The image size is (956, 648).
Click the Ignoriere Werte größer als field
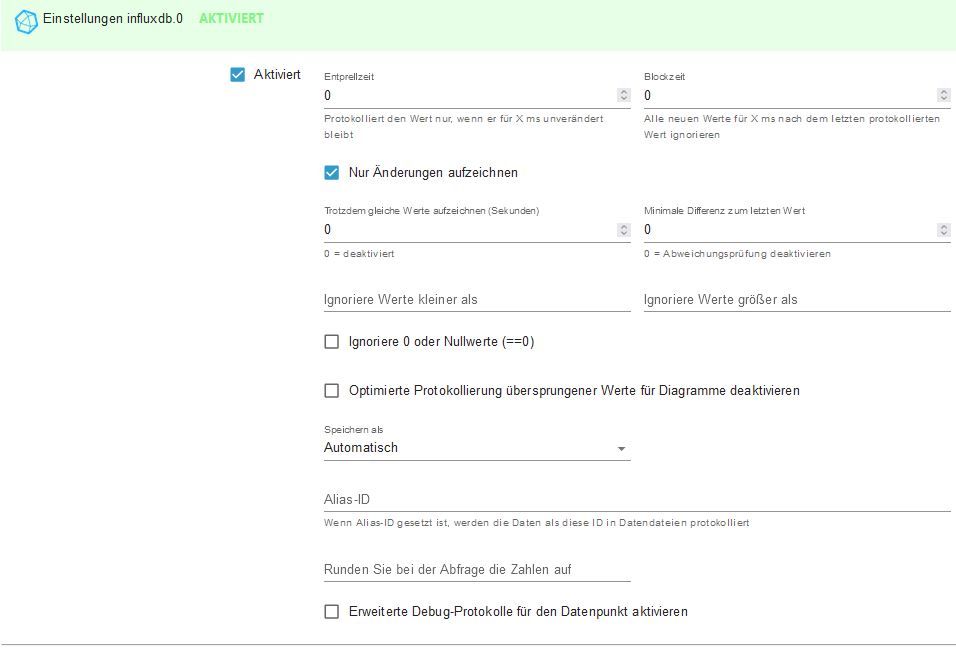[x=797, y=300]
